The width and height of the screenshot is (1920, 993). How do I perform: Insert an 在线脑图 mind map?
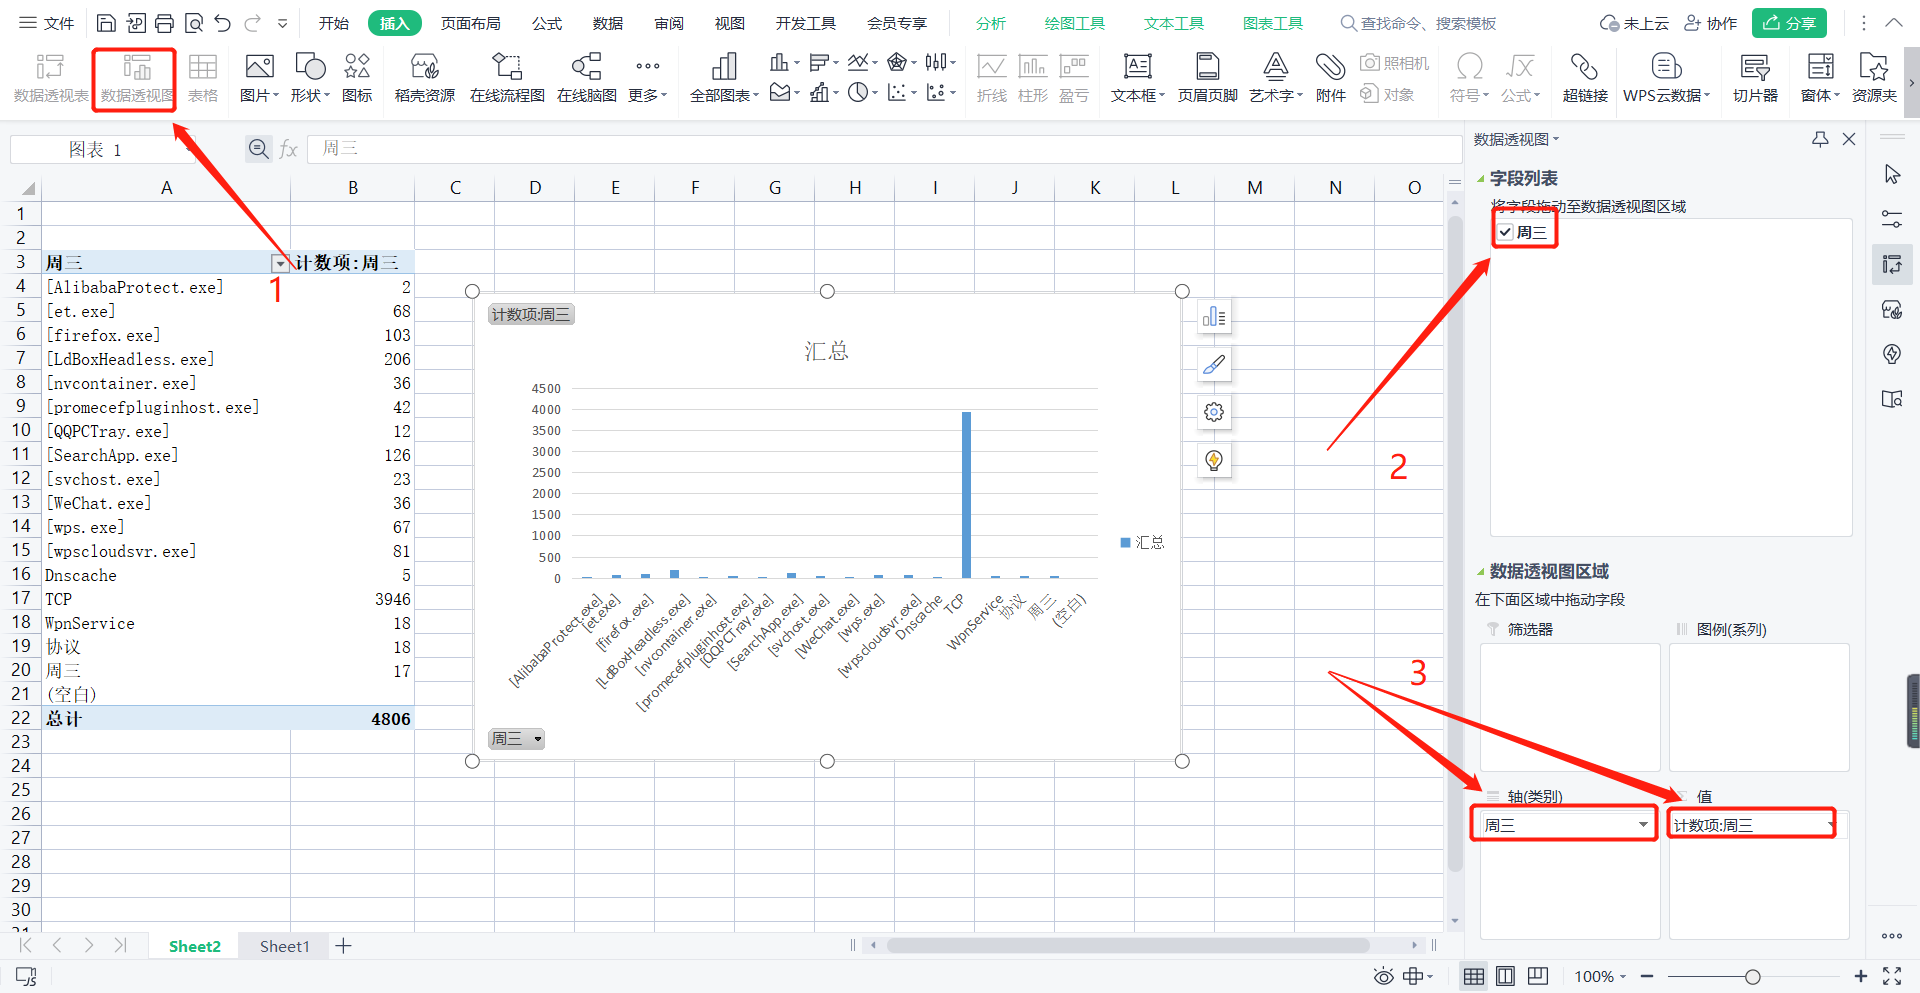click(587, 78)
